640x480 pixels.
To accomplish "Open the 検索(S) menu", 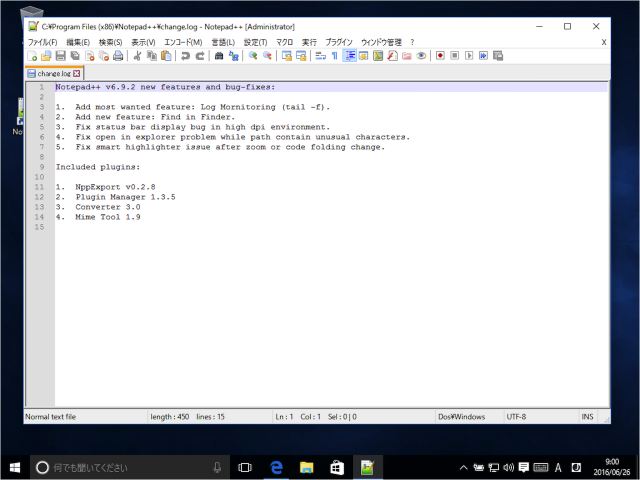I will point(110,42).
